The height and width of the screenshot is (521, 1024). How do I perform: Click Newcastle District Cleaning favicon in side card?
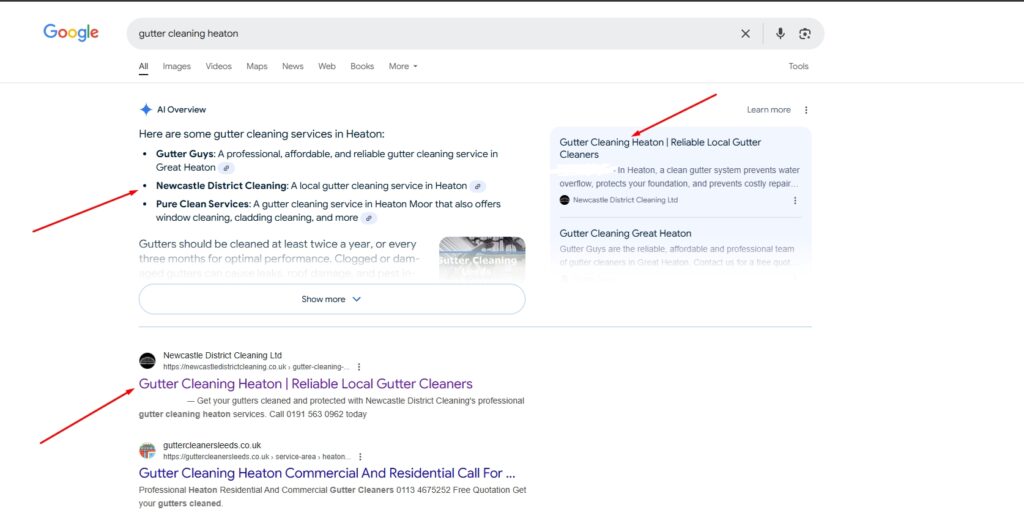pyautogui.click(x=564, y=200)
